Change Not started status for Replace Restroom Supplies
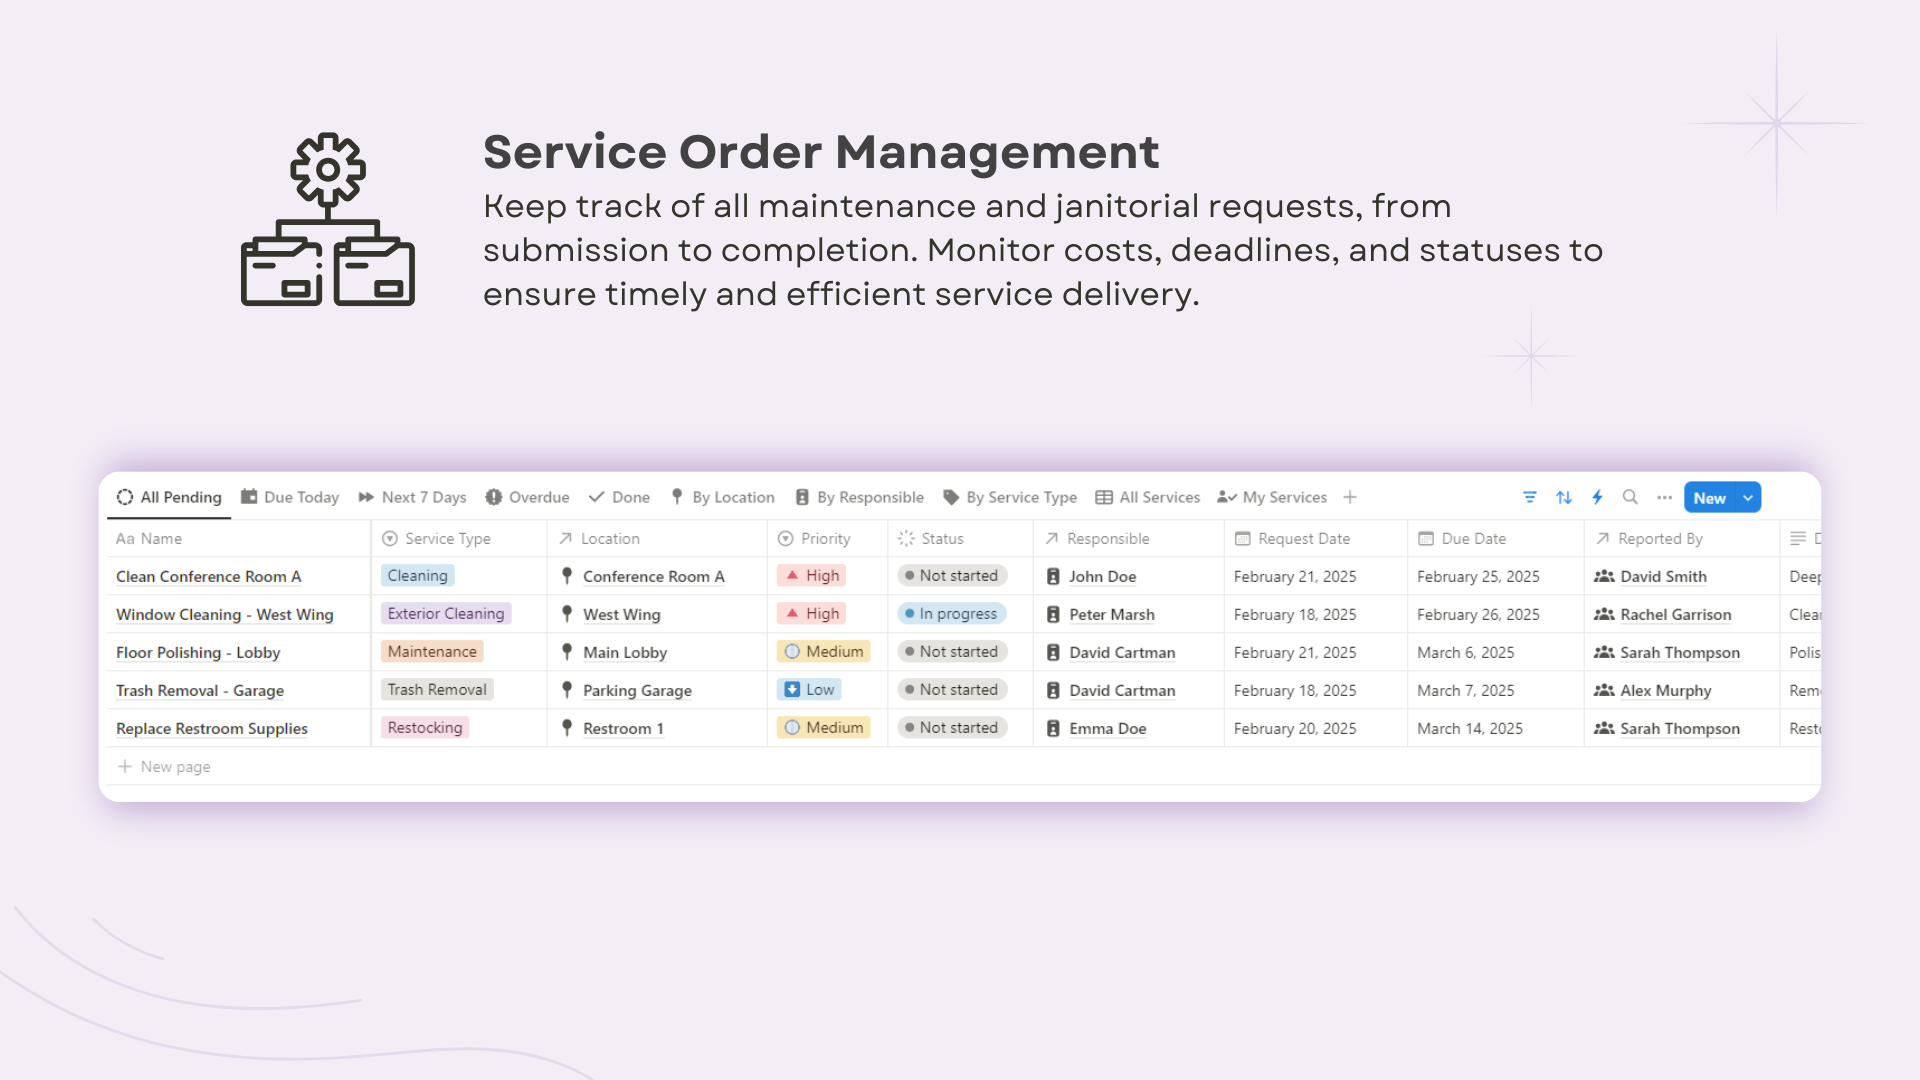 tap(952, 727)
